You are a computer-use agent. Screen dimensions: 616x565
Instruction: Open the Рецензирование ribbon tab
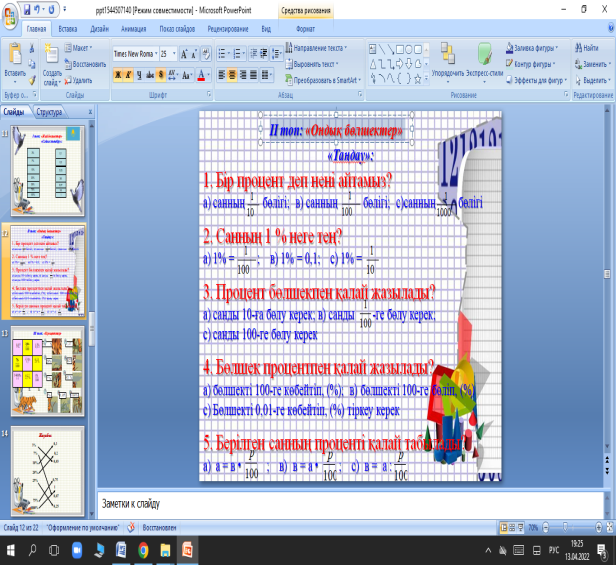228,29
